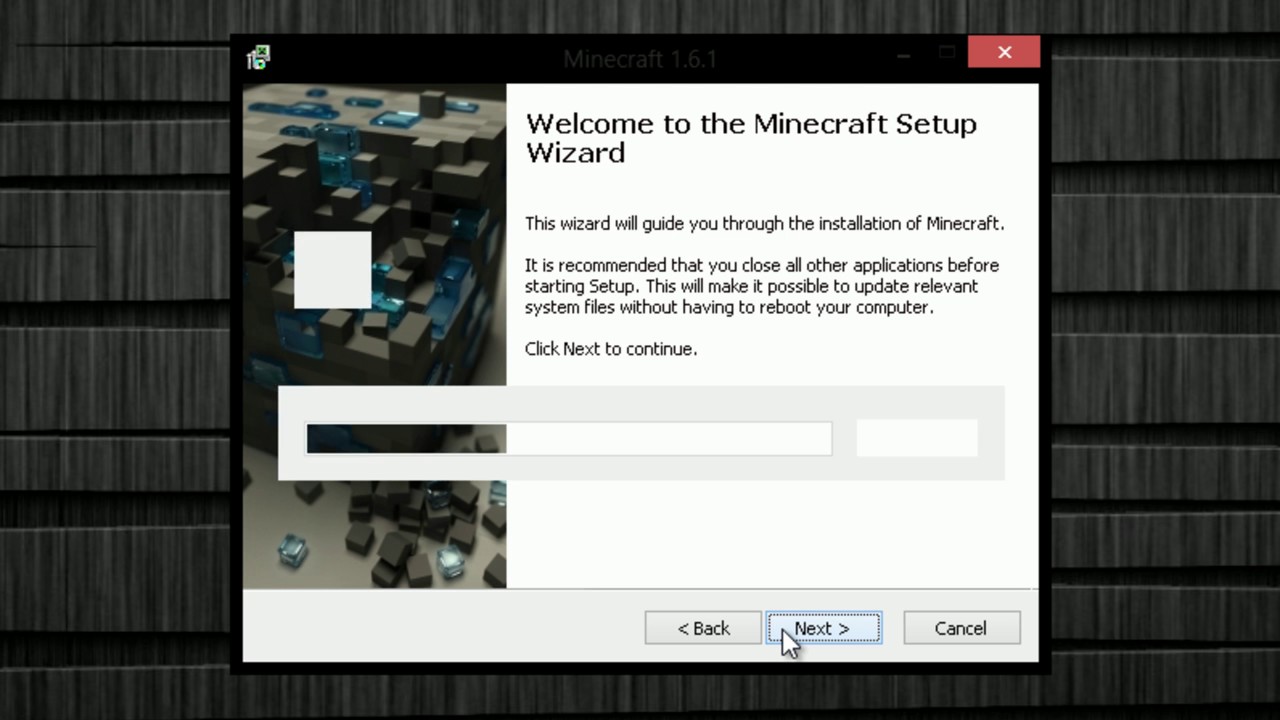
Task: Click the installer icon in title bar
Action: 258,58
